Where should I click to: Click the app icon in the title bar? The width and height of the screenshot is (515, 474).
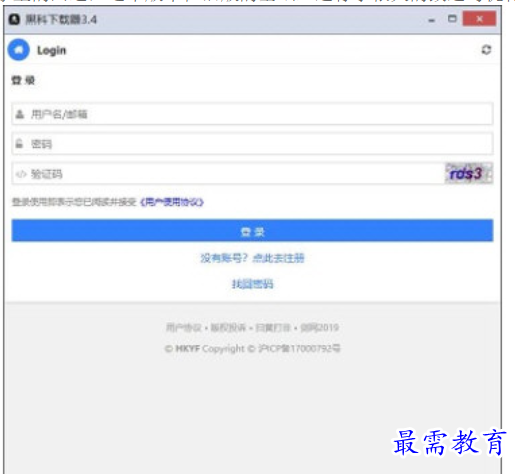click(14, 19)
